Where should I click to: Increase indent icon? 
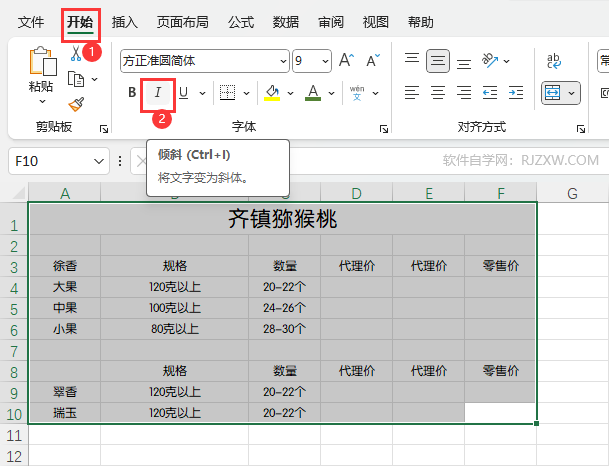pos(516,92)
